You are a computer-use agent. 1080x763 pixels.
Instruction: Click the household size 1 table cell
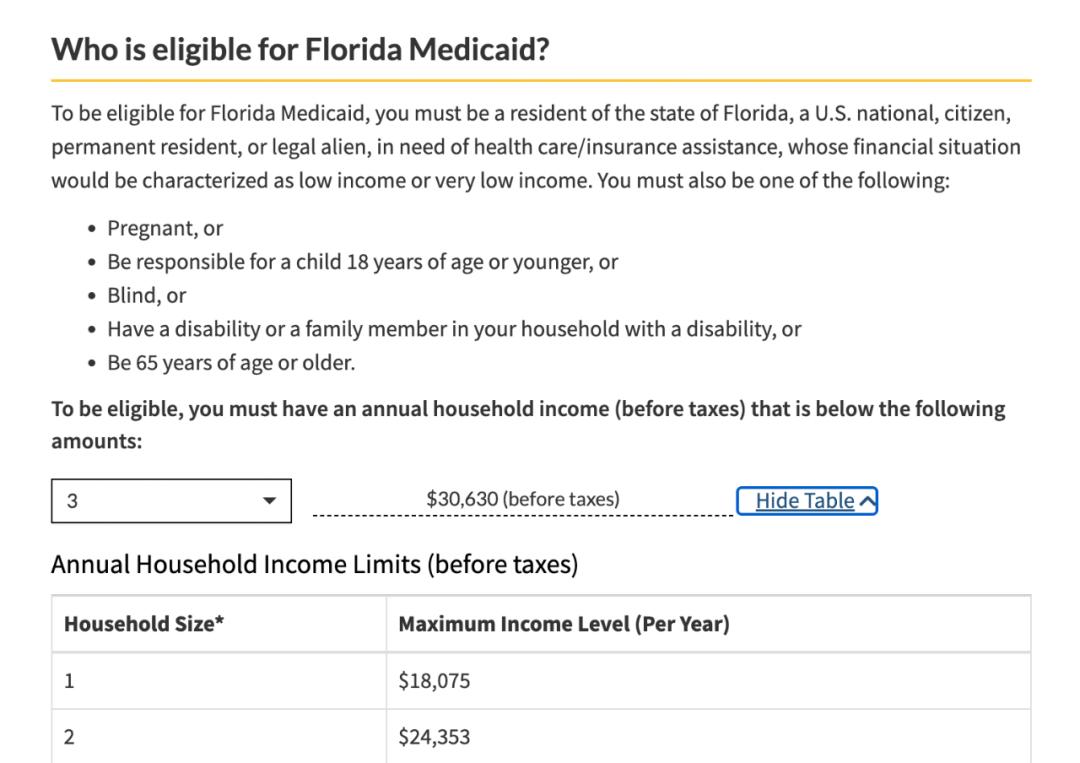(69, 681)
